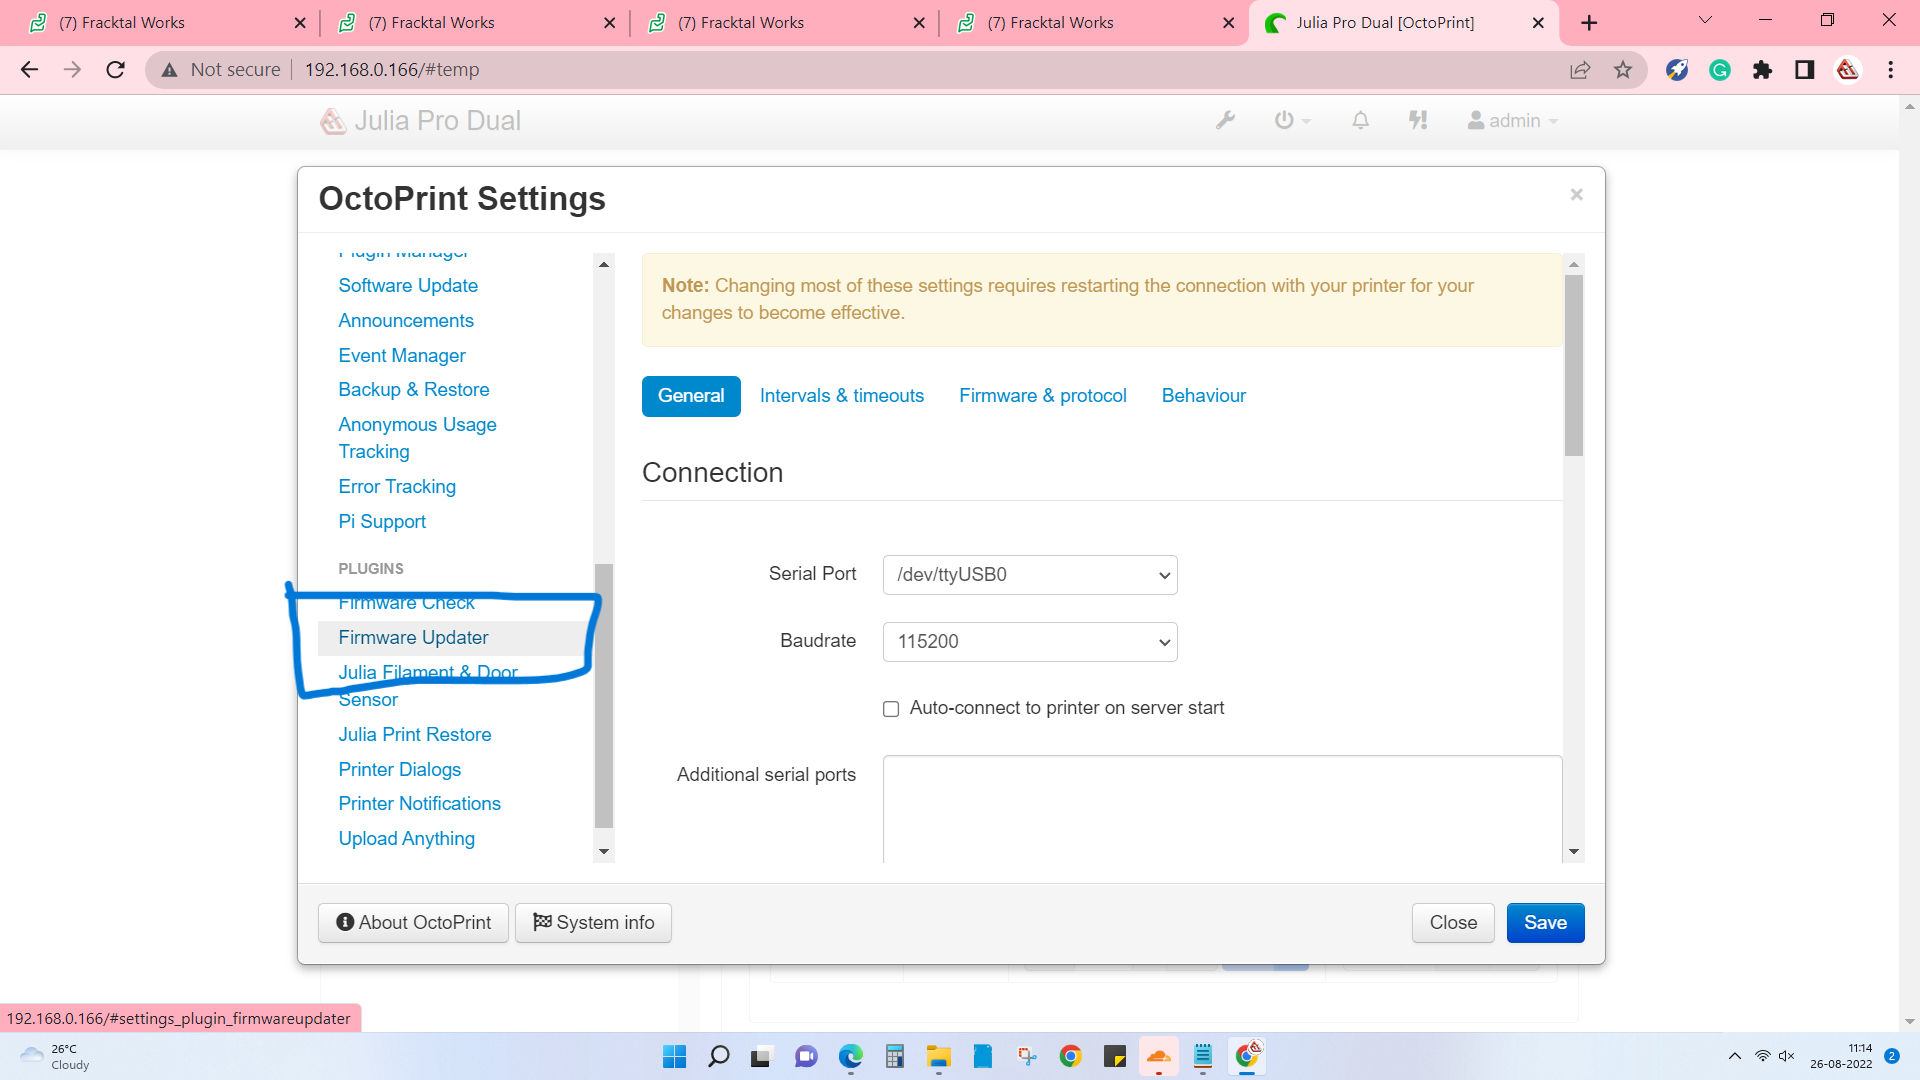
Task: Open the browser extensions puzzle icon
Action: [1762, 70]
